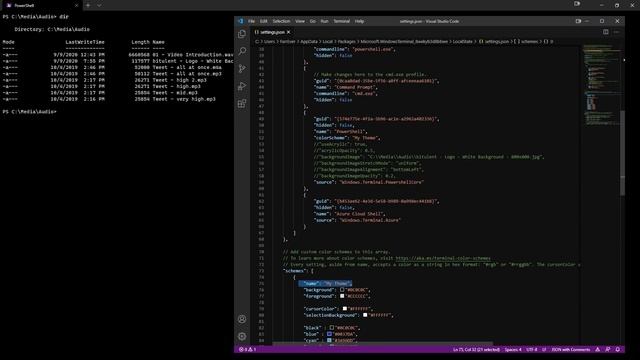Screen dimensions: 640x360
Task: Open the Explorer view in VS Code
Action: (x=242, y=34)
